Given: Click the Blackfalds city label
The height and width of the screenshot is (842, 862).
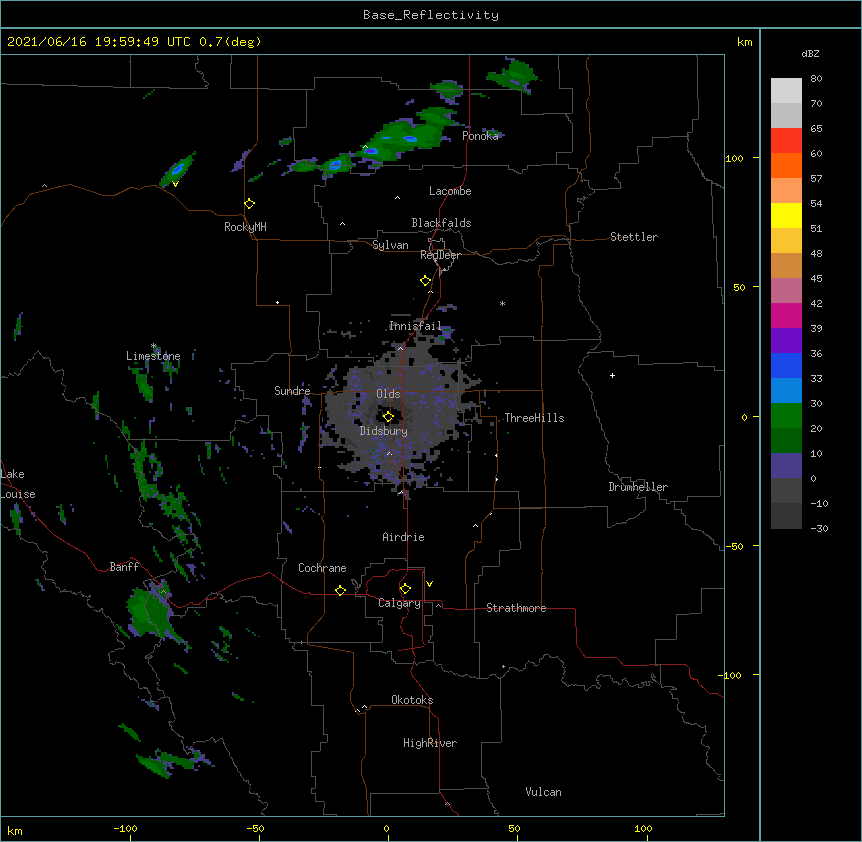Looking at the screenshot, I should pyautogui.click(x=441, y=223).
